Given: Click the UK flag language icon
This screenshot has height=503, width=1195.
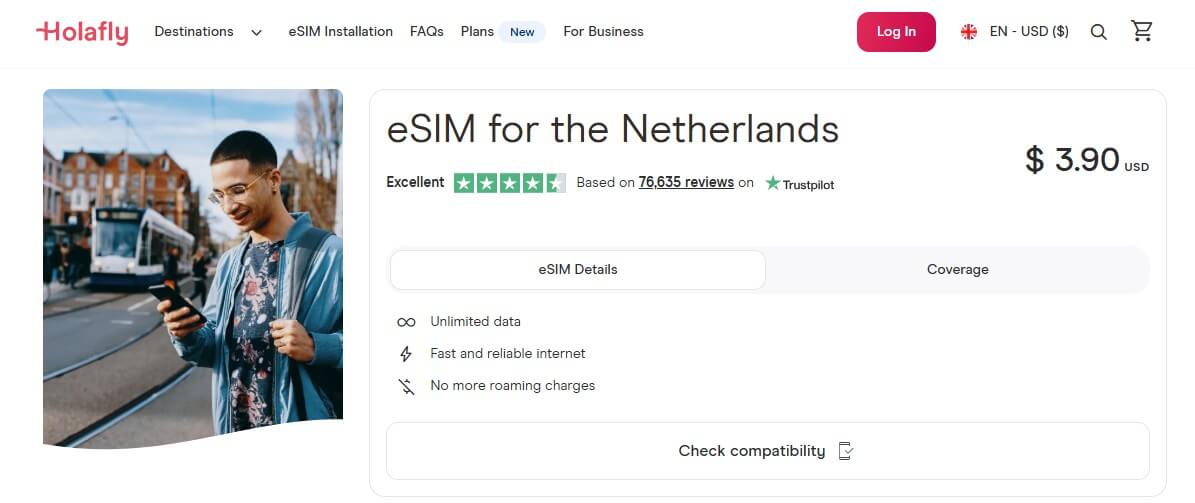Looking at the screenshot, I should pos(969,32).
